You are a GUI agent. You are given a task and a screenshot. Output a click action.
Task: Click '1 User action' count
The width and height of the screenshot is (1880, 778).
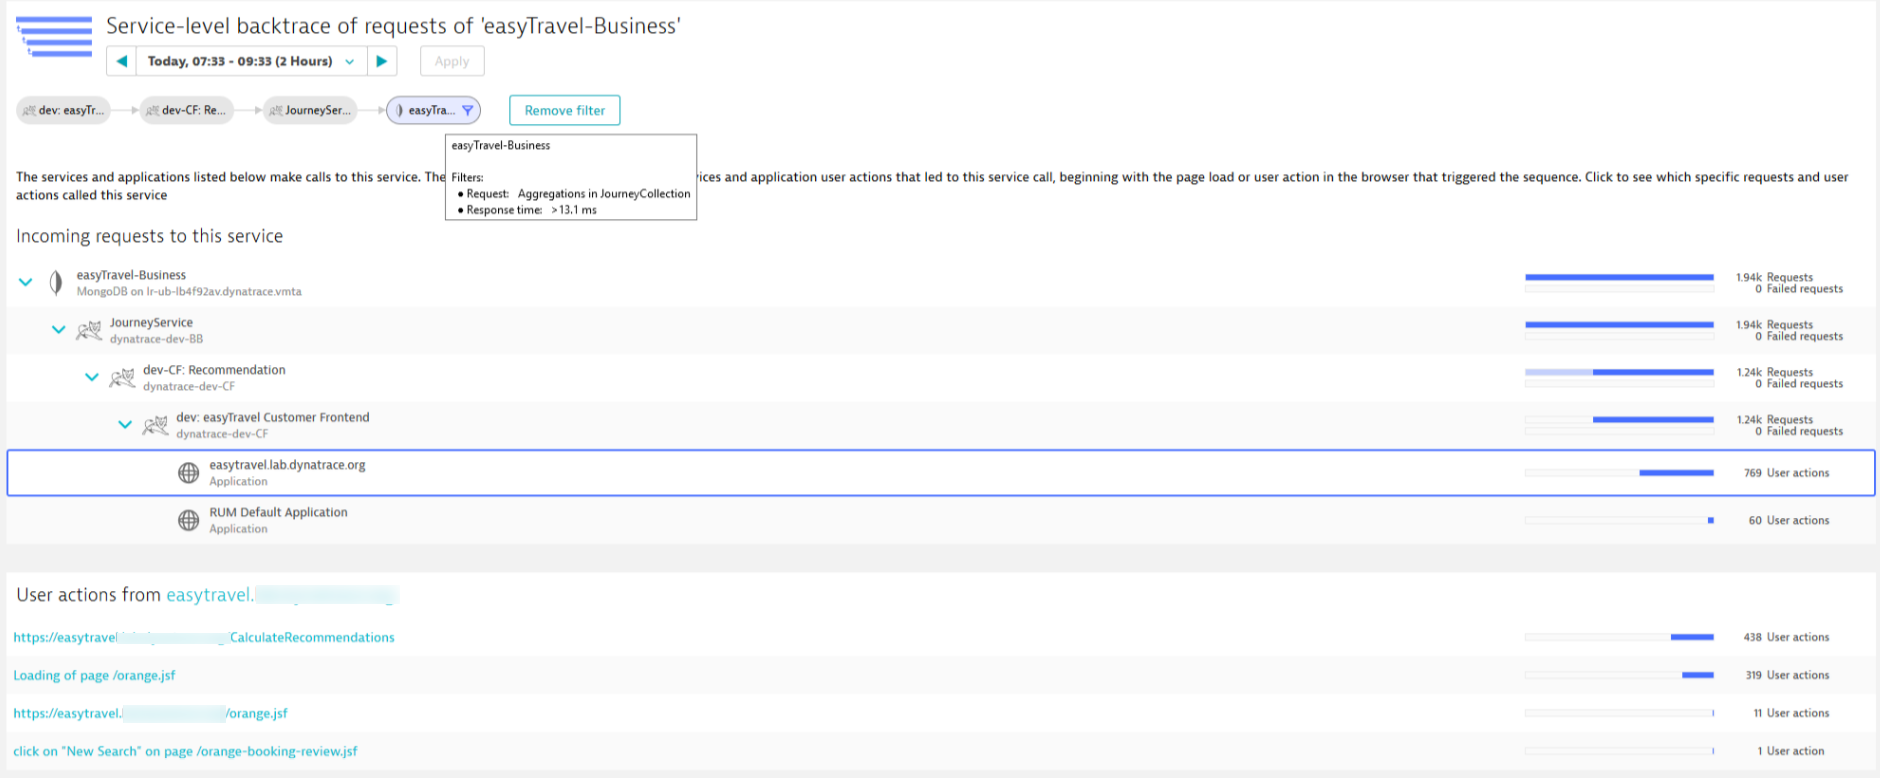[1790, 751]
